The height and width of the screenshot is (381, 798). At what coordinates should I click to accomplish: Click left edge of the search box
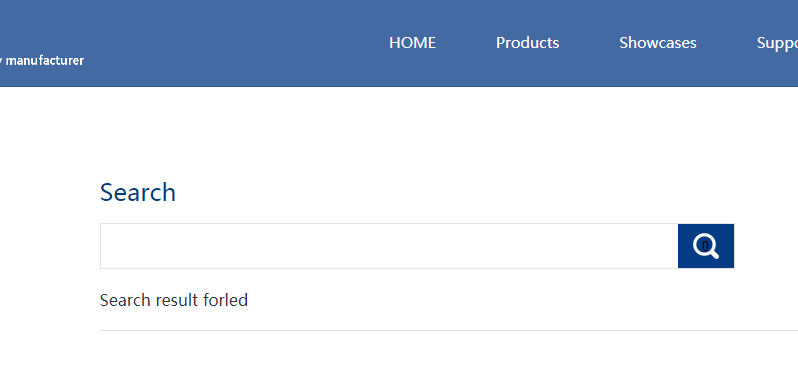tap(104, 246)
